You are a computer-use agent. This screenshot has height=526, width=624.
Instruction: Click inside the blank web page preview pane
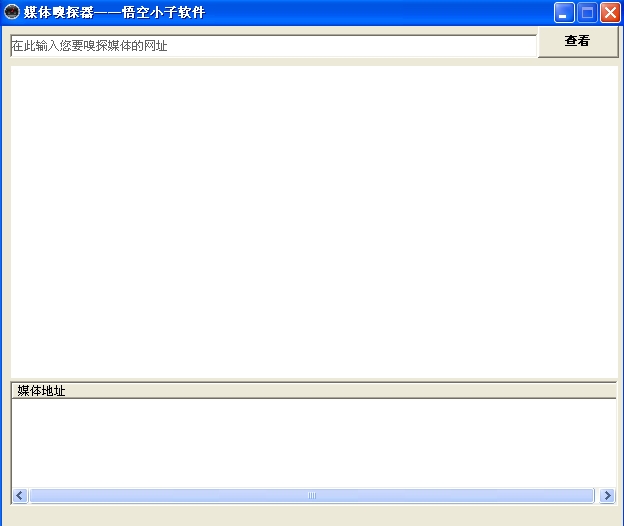314,220
